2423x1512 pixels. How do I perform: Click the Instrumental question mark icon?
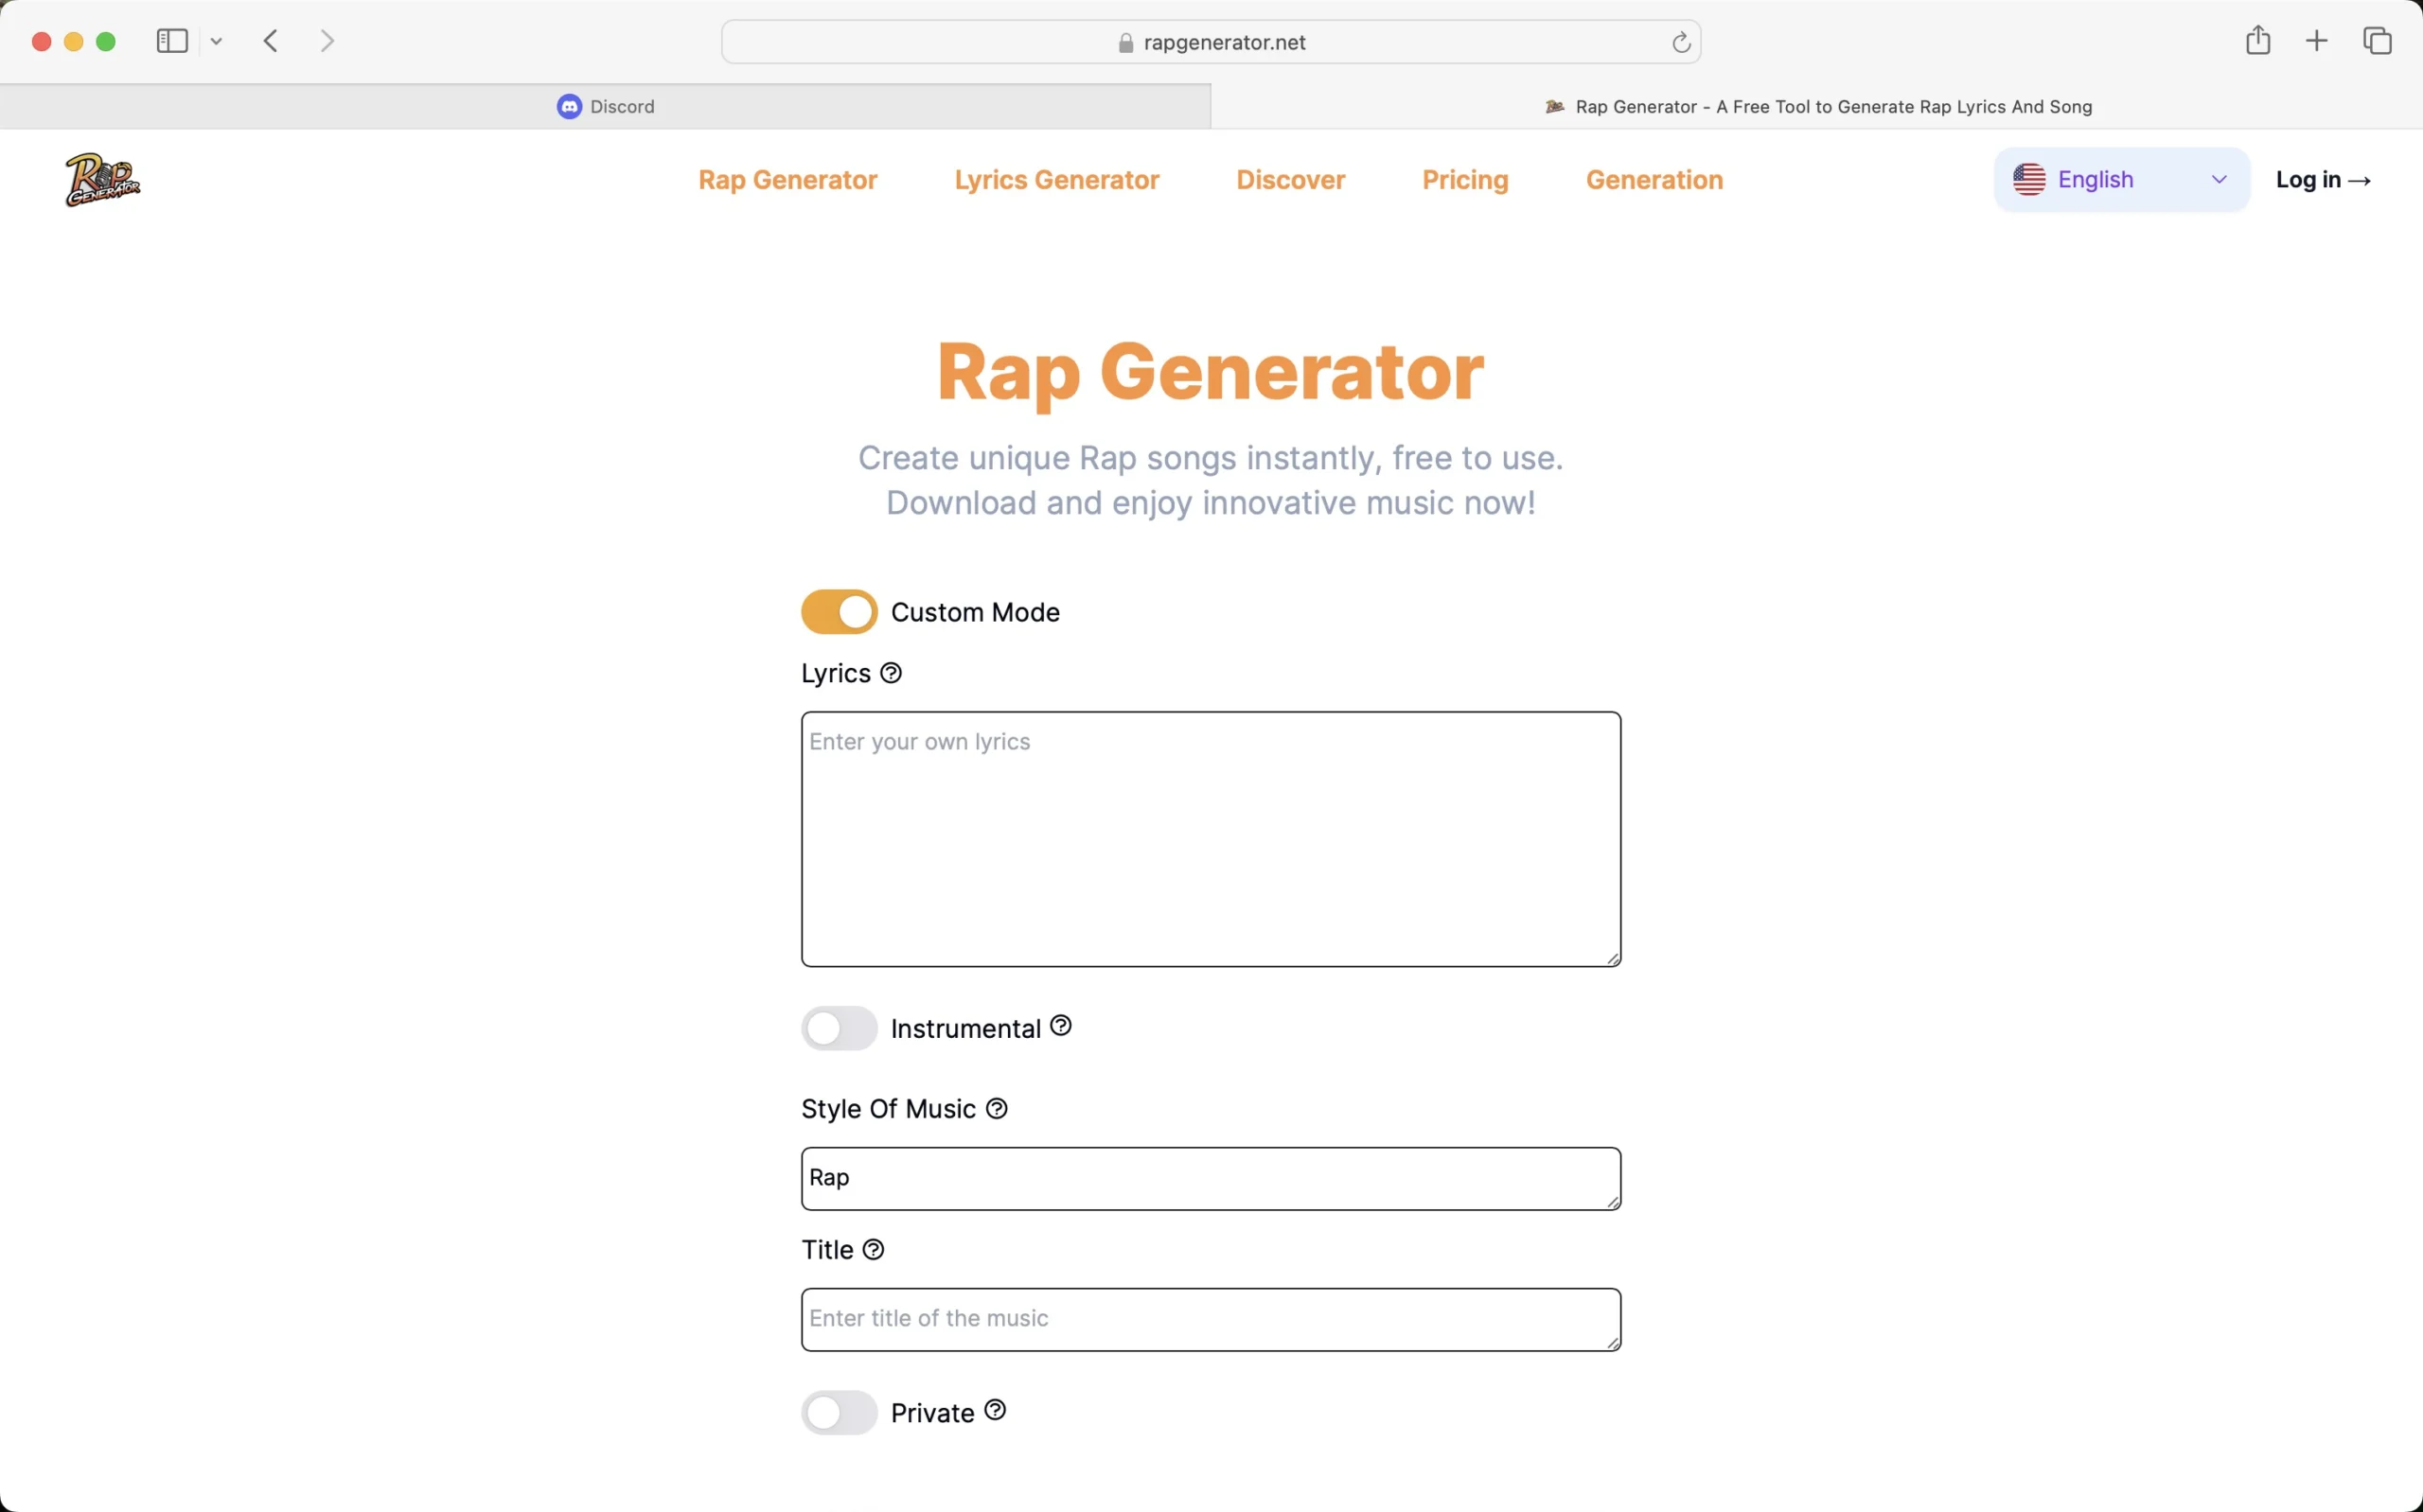1061,1026
